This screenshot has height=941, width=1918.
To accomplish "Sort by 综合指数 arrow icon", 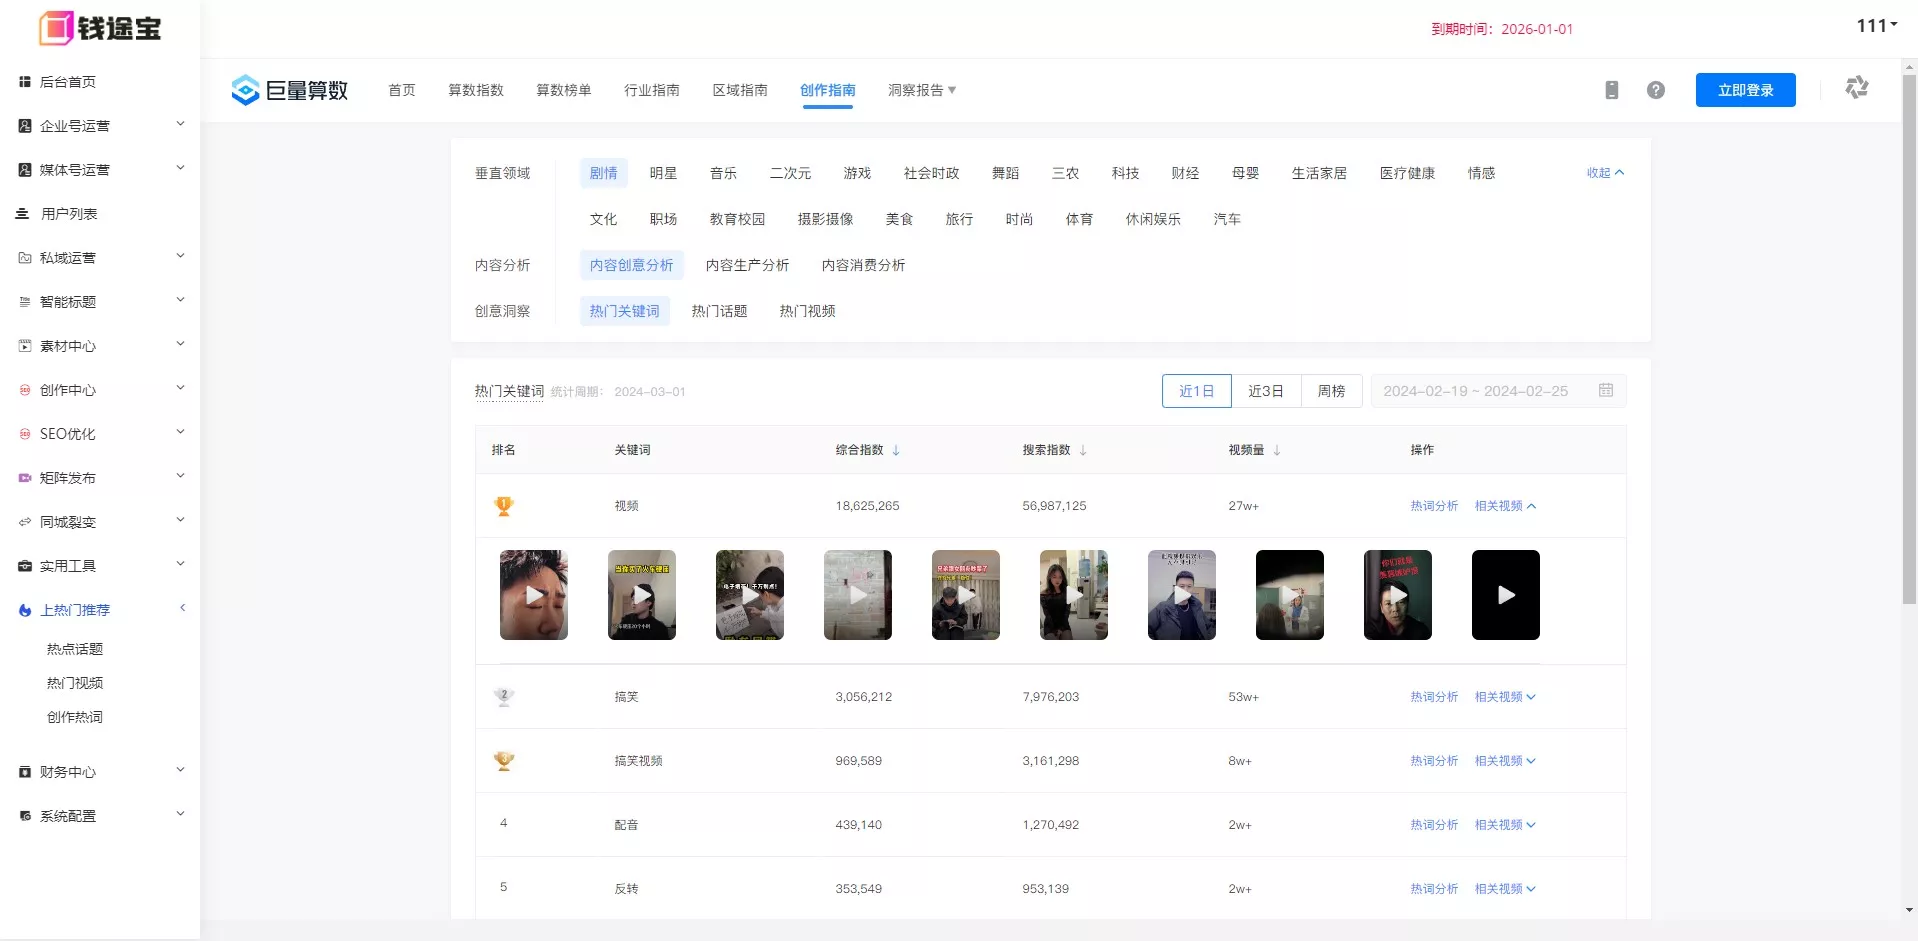I will pos(896,450).
